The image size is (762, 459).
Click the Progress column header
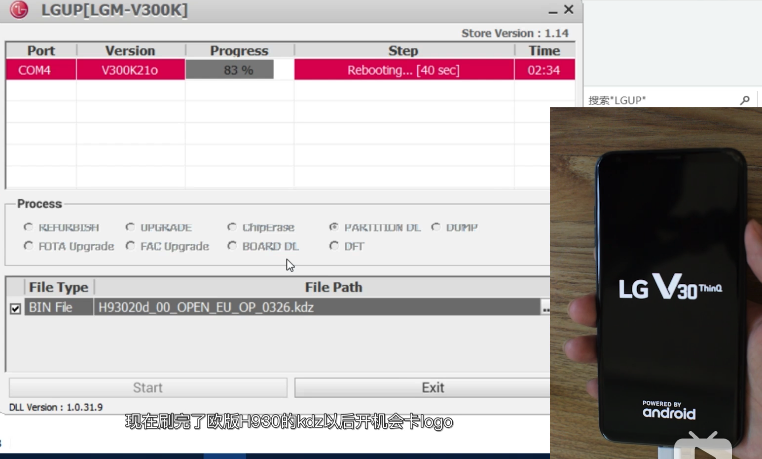pos(239,51)
